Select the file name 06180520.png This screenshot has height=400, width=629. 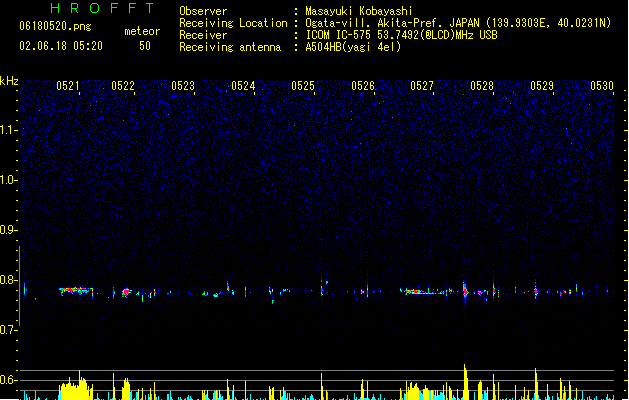pyautogui.click(x=55, y=26)
